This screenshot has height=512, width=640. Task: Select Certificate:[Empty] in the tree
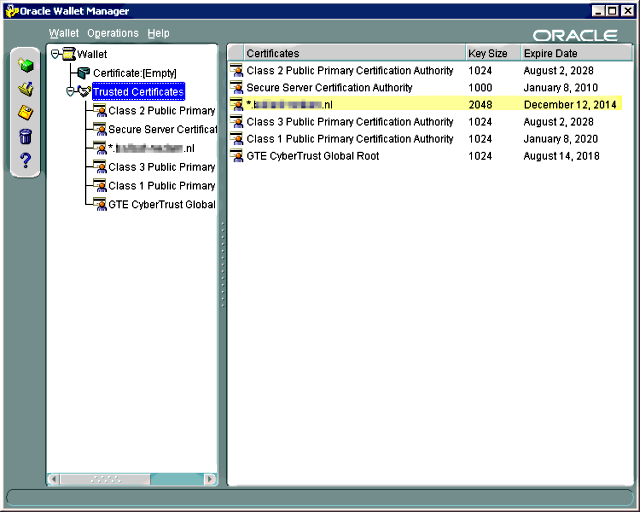135,73
